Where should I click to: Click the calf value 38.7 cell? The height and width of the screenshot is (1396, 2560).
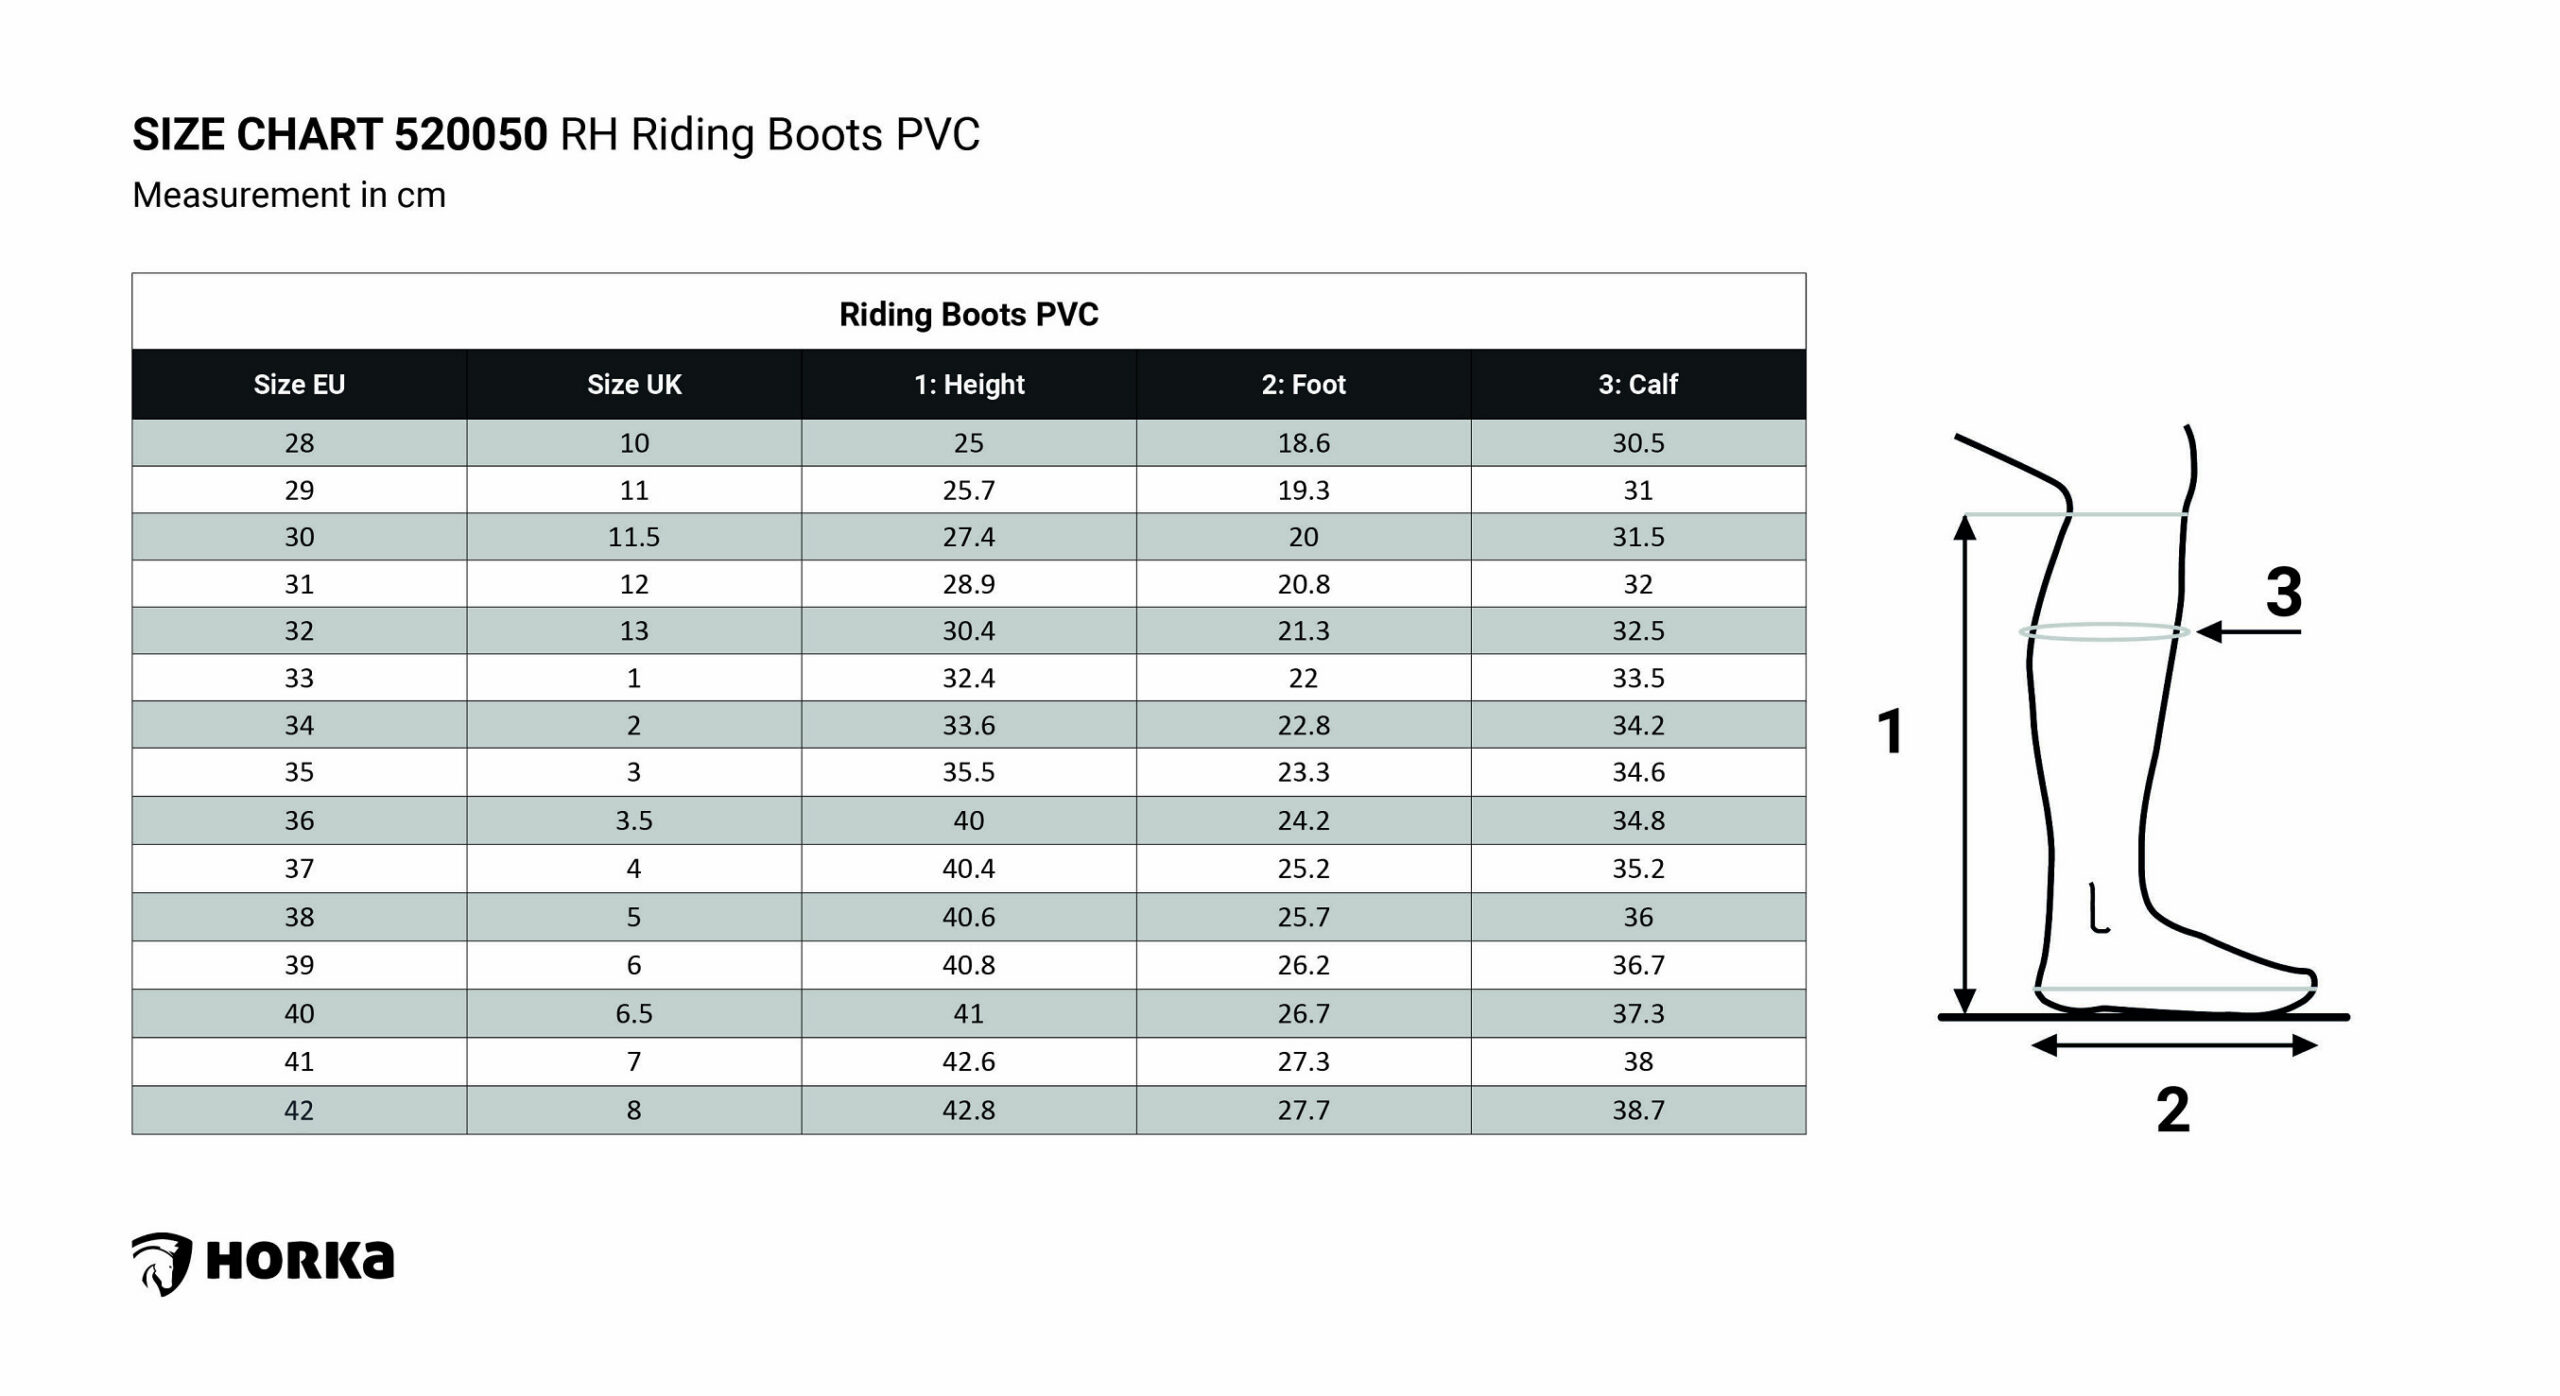pos(1638,1110)
